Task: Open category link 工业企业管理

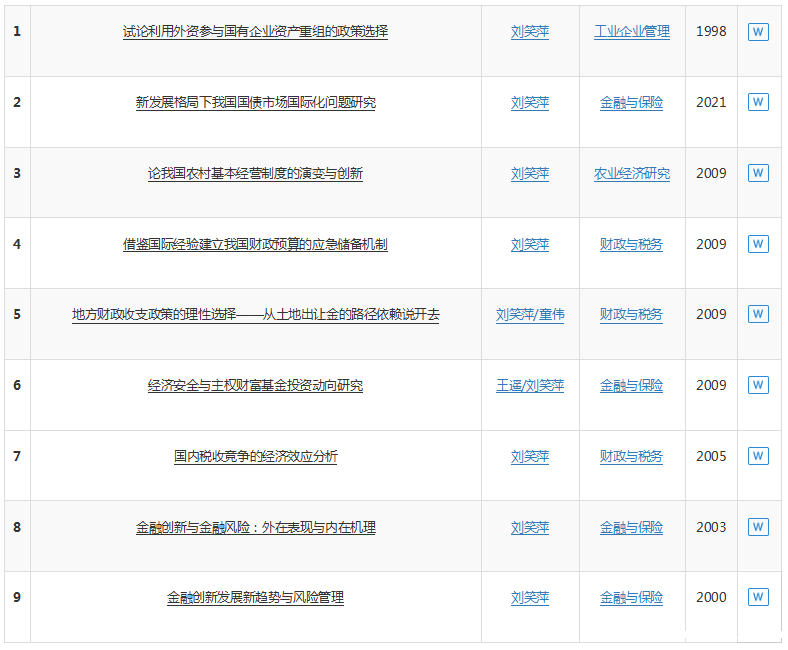Action: click(632, 32)
